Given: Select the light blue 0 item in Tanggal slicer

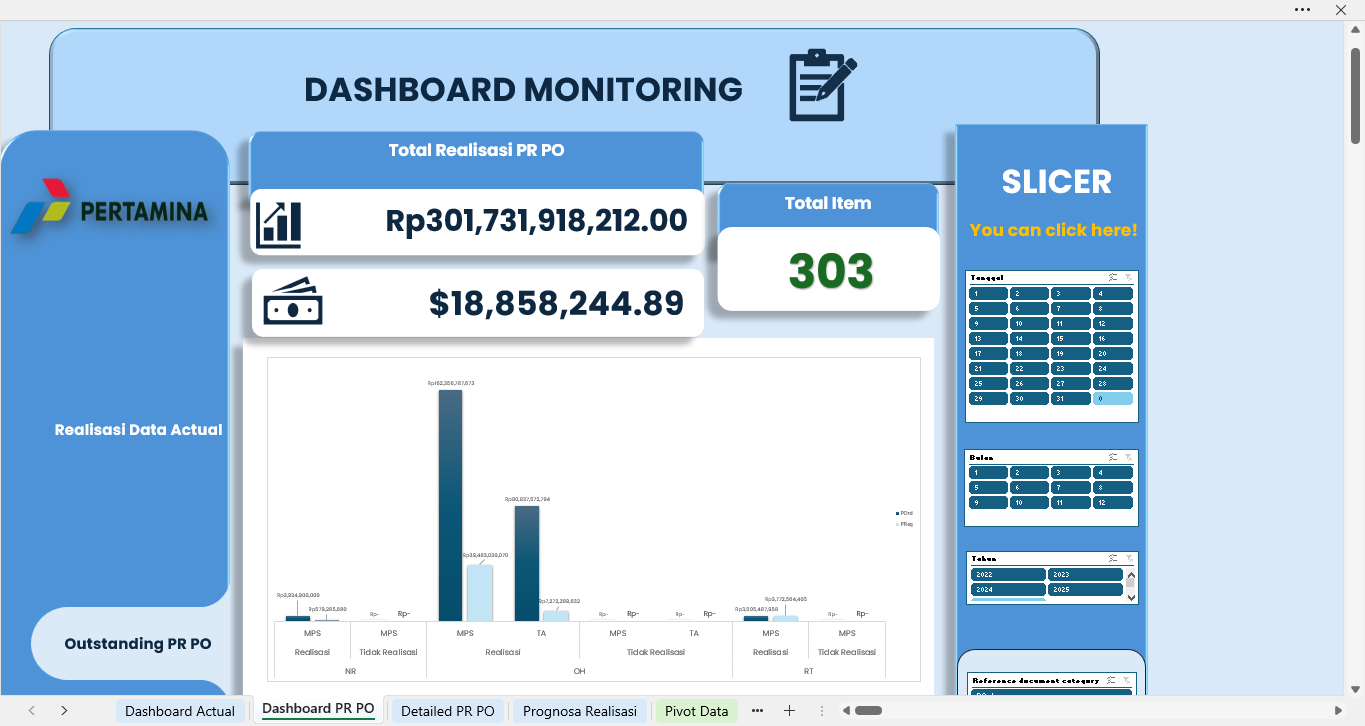Looking at the screenshot, I should [x=1113, y=399].
